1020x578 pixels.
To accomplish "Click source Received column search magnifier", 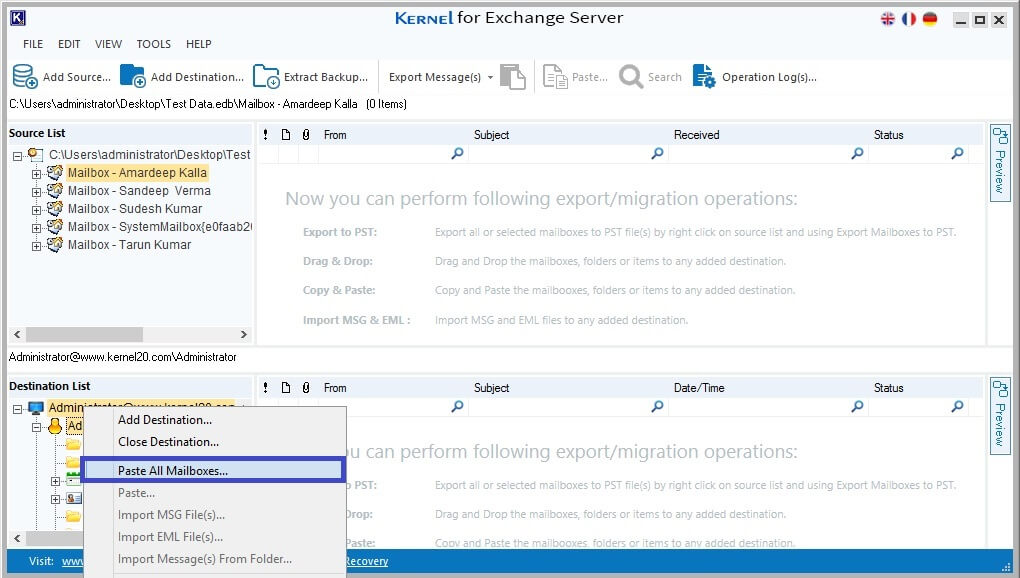I will click(857, 153).
